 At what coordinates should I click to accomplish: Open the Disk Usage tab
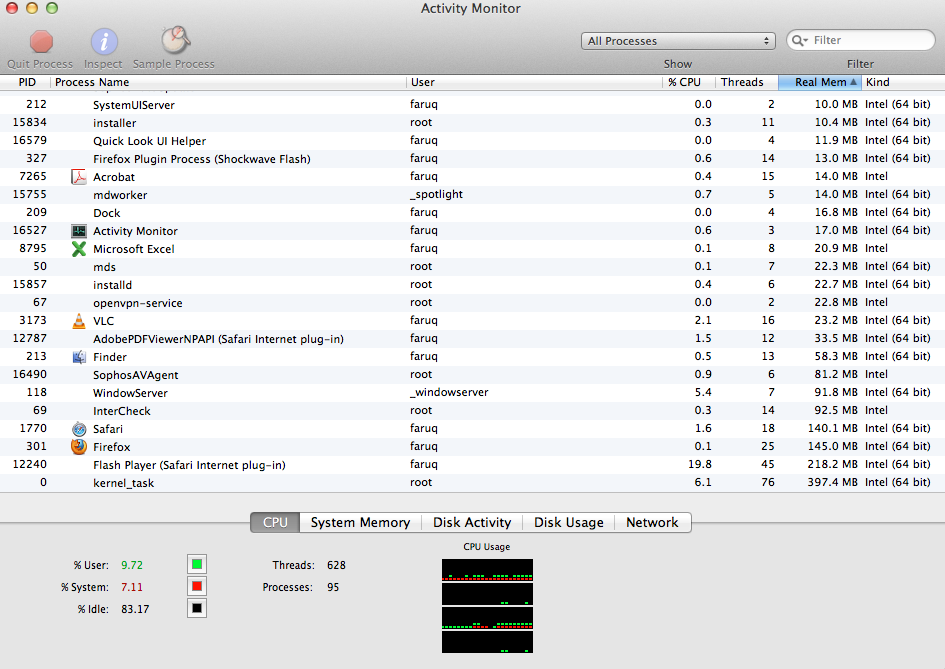pyautogui.click(x=568, y=523)
